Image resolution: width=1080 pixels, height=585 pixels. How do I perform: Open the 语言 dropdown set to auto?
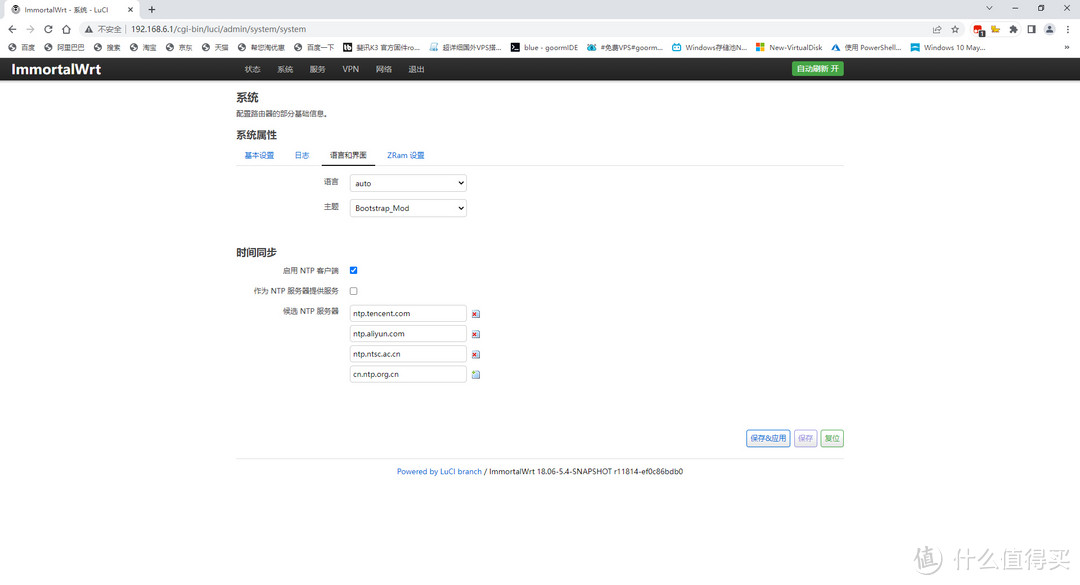click(x=408, y=183)
